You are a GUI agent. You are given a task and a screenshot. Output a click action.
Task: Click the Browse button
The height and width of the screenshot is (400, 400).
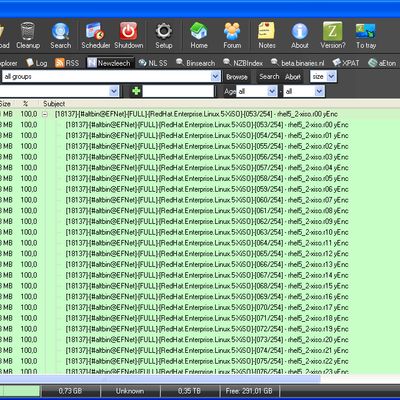(237, 77)
